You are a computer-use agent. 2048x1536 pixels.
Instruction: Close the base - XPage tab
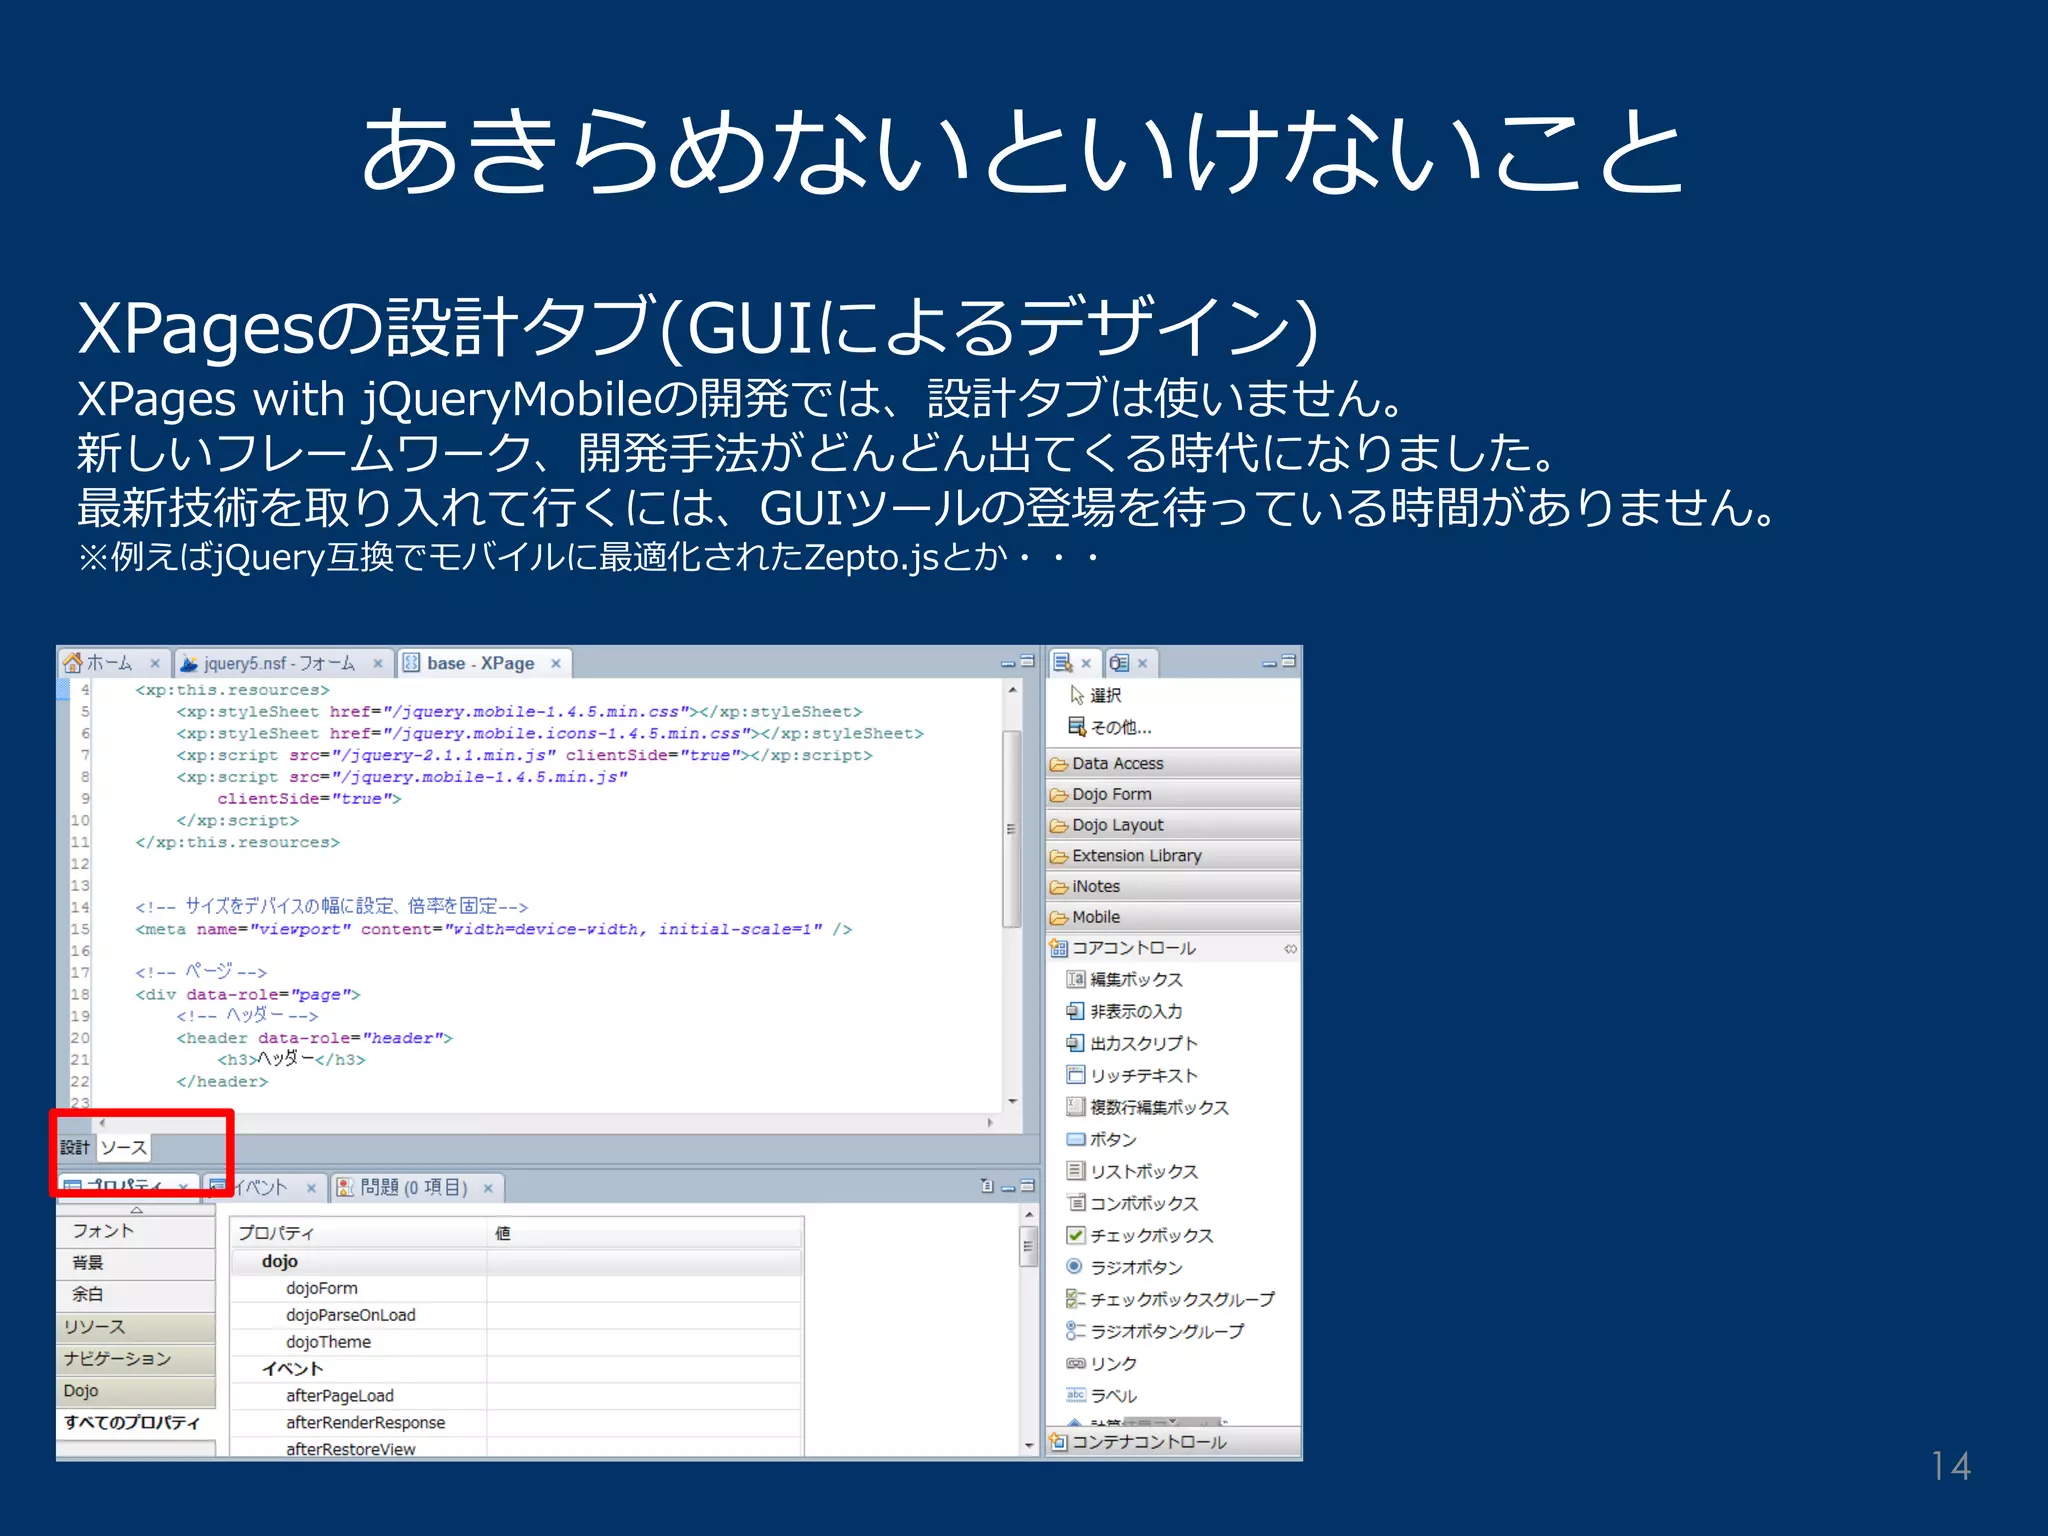click(x=556, y=663)
